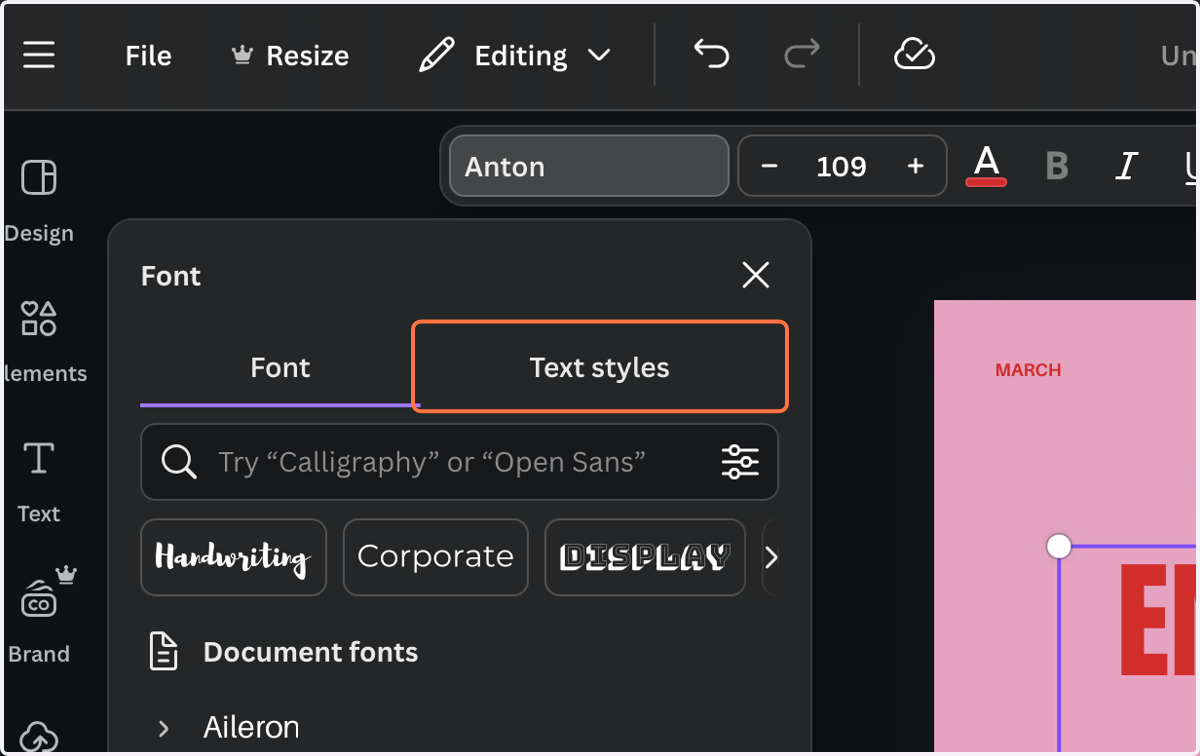This screenshot has width=1200, height=756.
Task: Click the search magnifier icon
Action: (179, 462)
